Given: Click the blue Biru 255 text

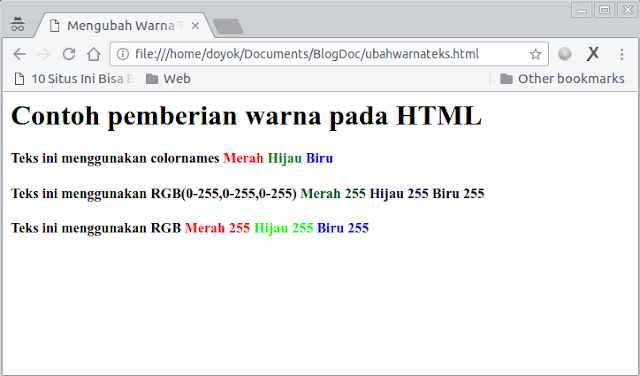Looking at the screenshot, I should tap(343, 228).
